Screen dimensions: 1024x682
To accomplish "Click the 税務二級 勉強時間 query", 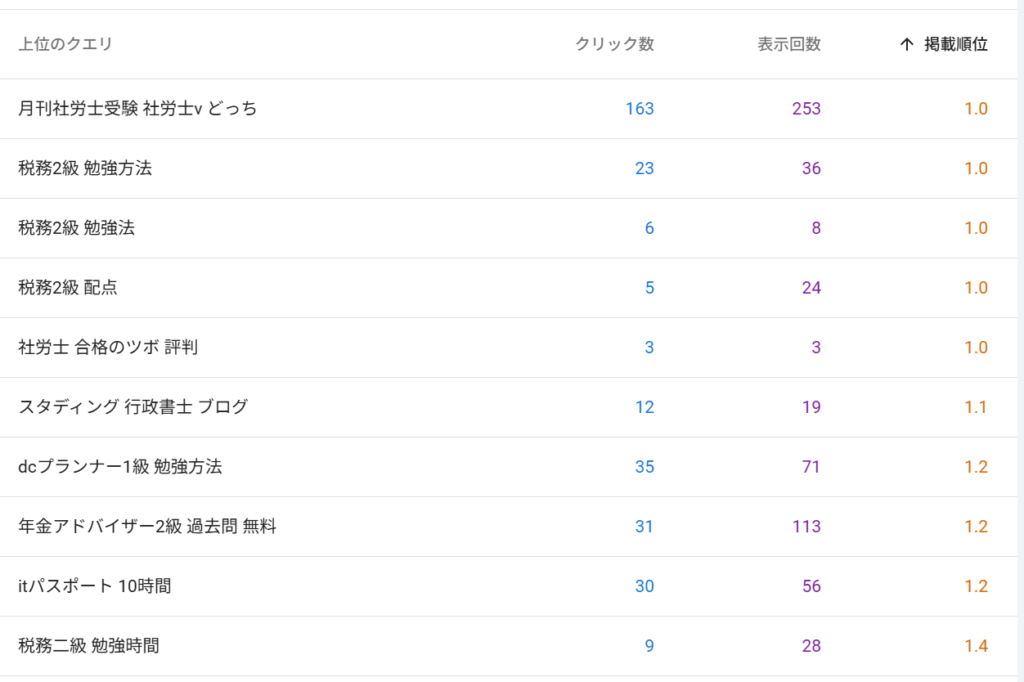I will [x=88, y=646].
